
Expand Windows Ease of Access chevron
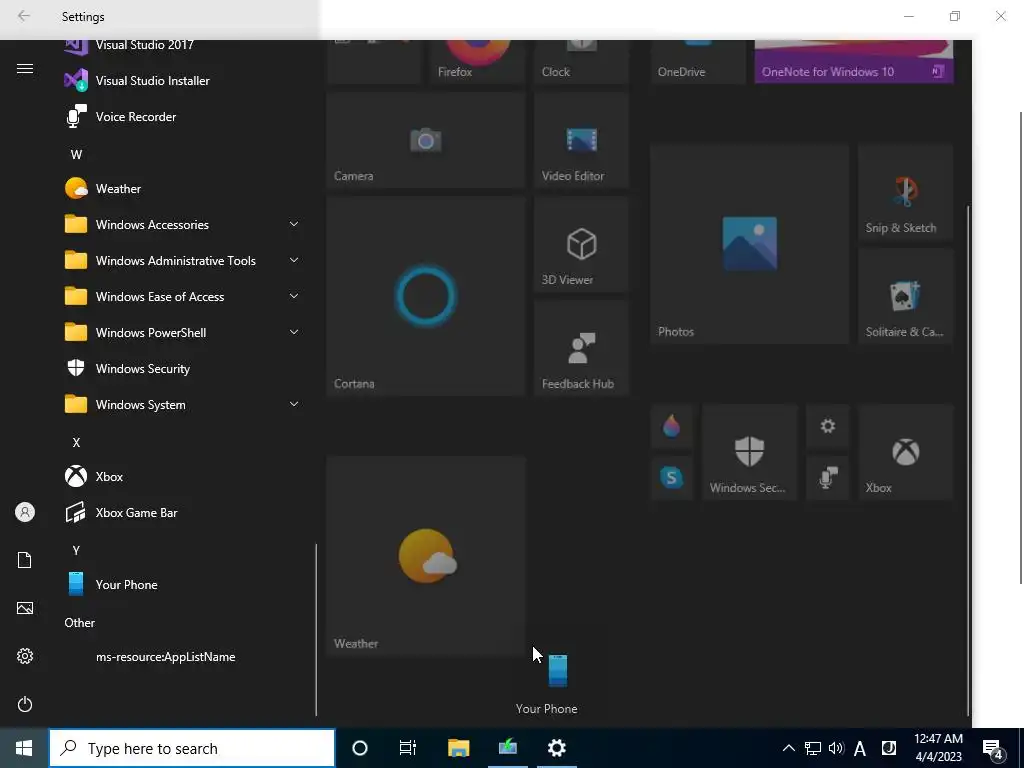tap(294, 296)
